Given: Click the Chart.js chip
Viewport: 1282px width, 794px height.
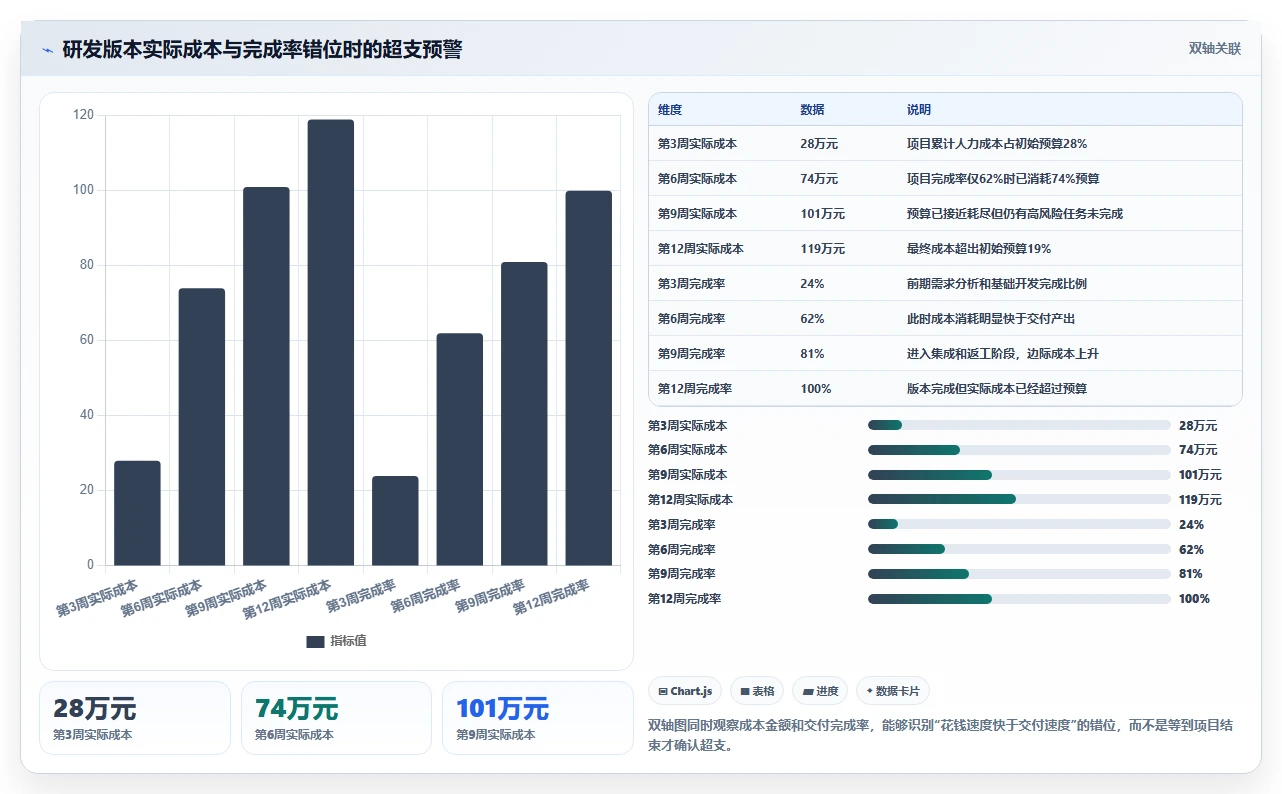Looking at the screenshot, I should [685, 691].
